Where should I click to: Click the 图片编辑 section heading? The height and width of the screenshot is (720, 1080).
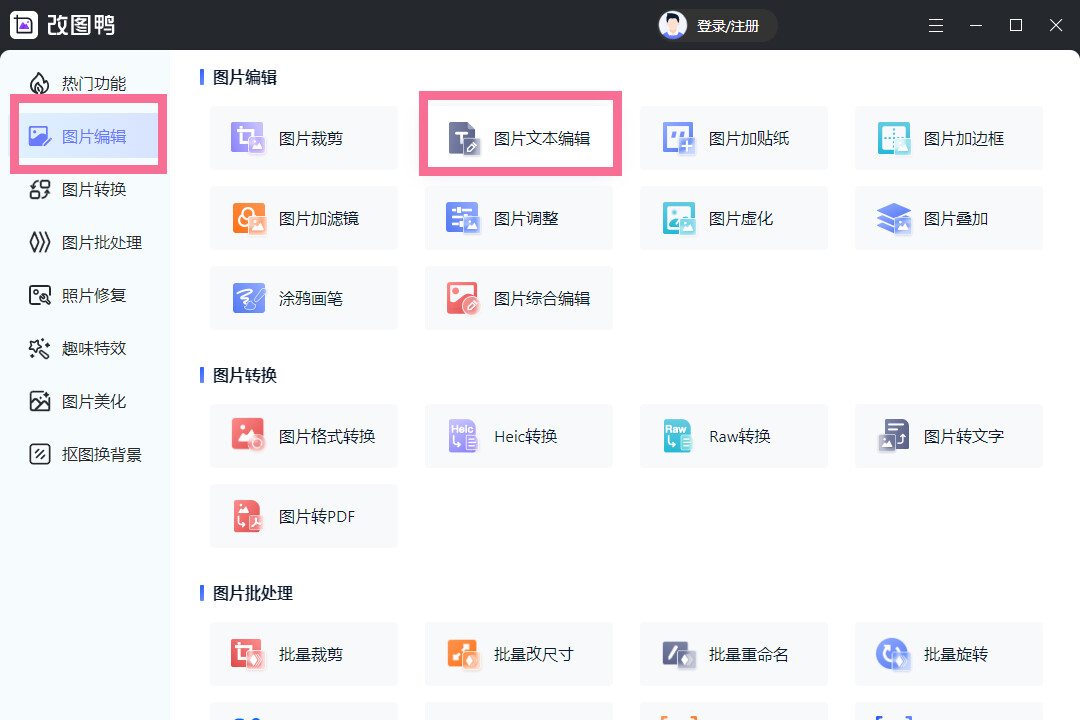(x=245, y=77)
